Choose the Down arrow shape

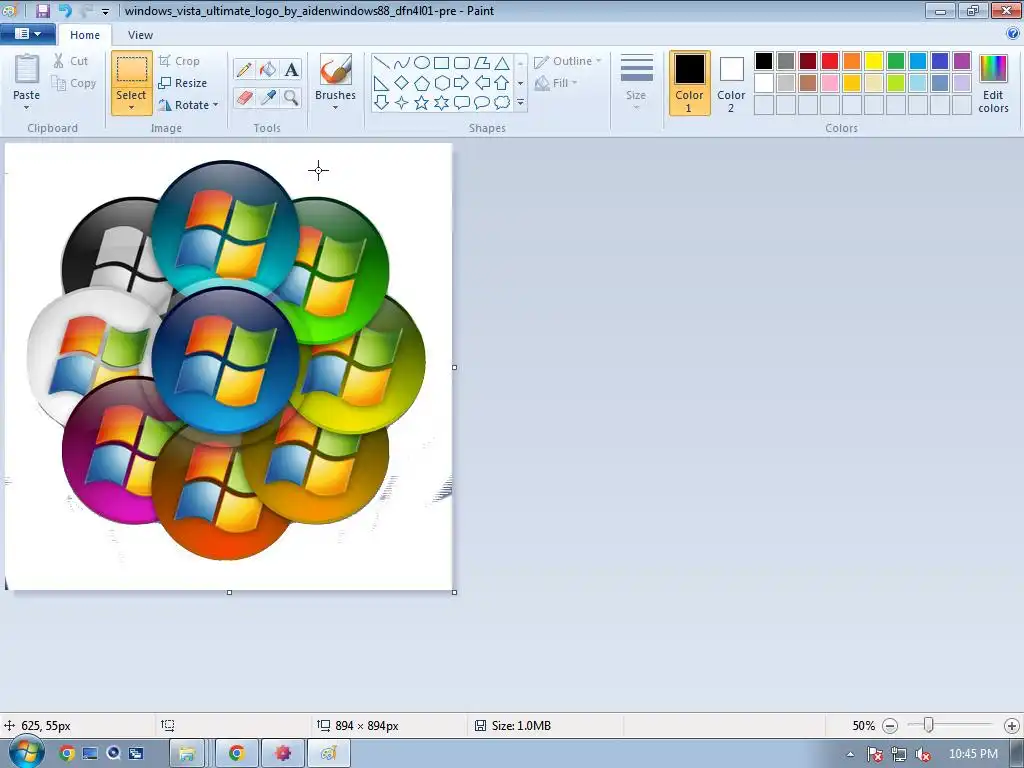[x=382, y=103]
